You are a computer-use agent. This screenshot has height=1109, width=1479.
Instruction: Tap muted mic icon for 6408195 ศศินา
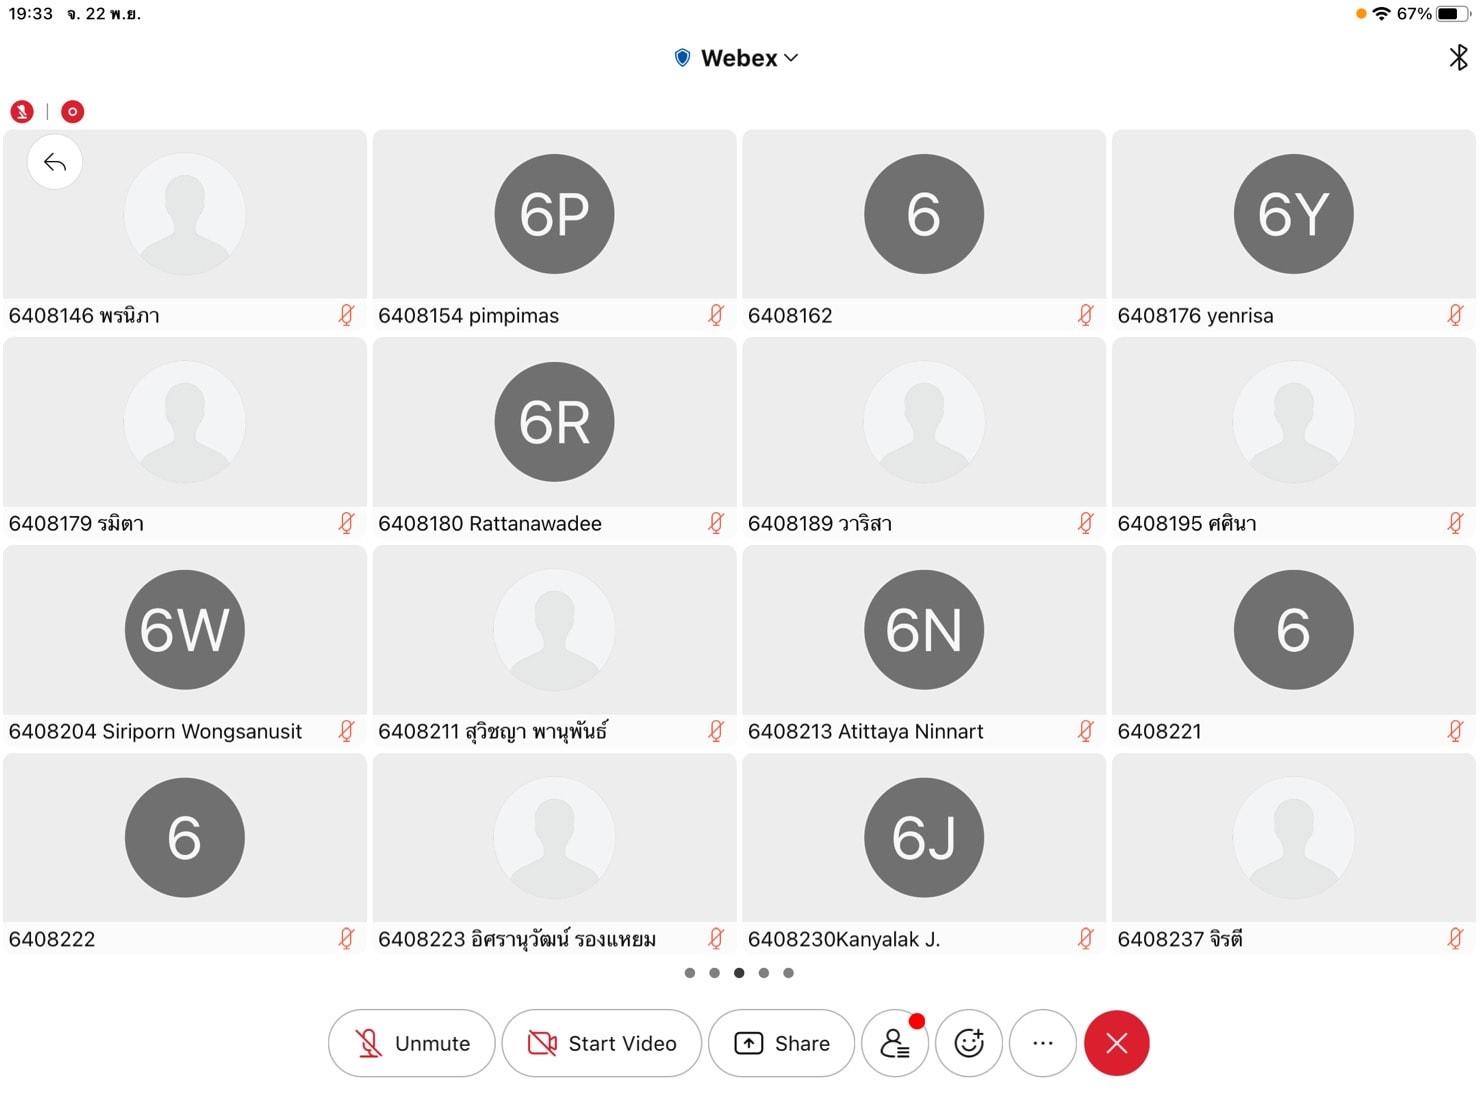(1455, 523)
